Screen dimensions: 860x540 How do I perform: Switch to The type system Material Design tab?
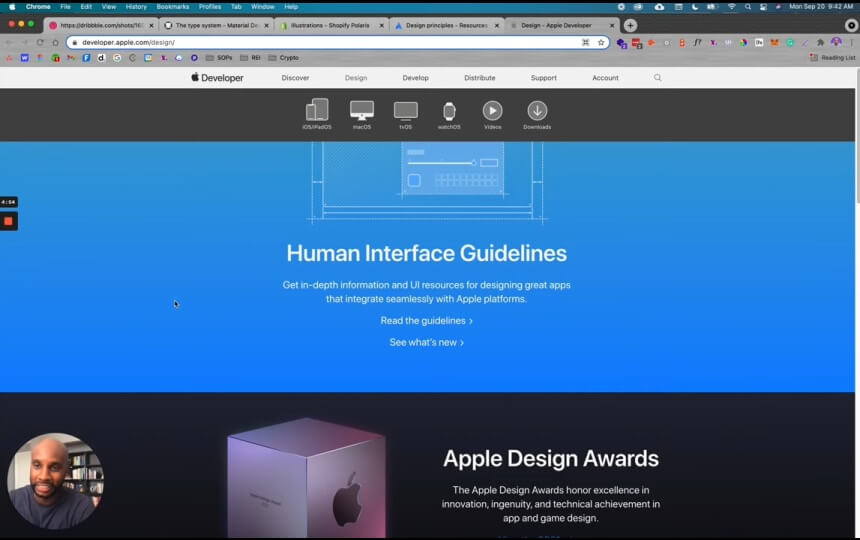215,25
